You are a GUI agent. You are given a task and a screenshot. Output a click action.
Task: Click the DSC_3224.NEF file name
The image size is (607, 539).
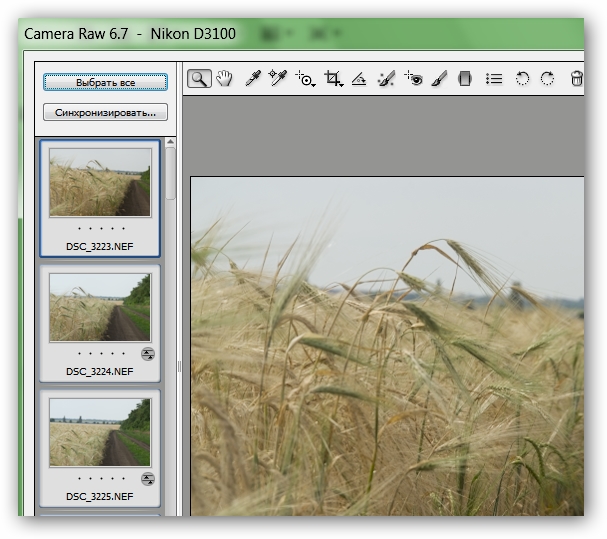click(100, 372)
